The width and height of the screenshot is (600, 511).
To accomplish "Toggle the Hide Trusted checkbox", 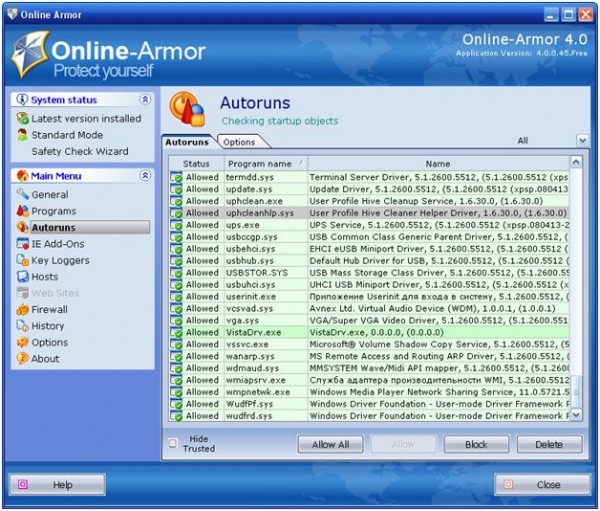I will pyautogui.click(x=173, y=443).
